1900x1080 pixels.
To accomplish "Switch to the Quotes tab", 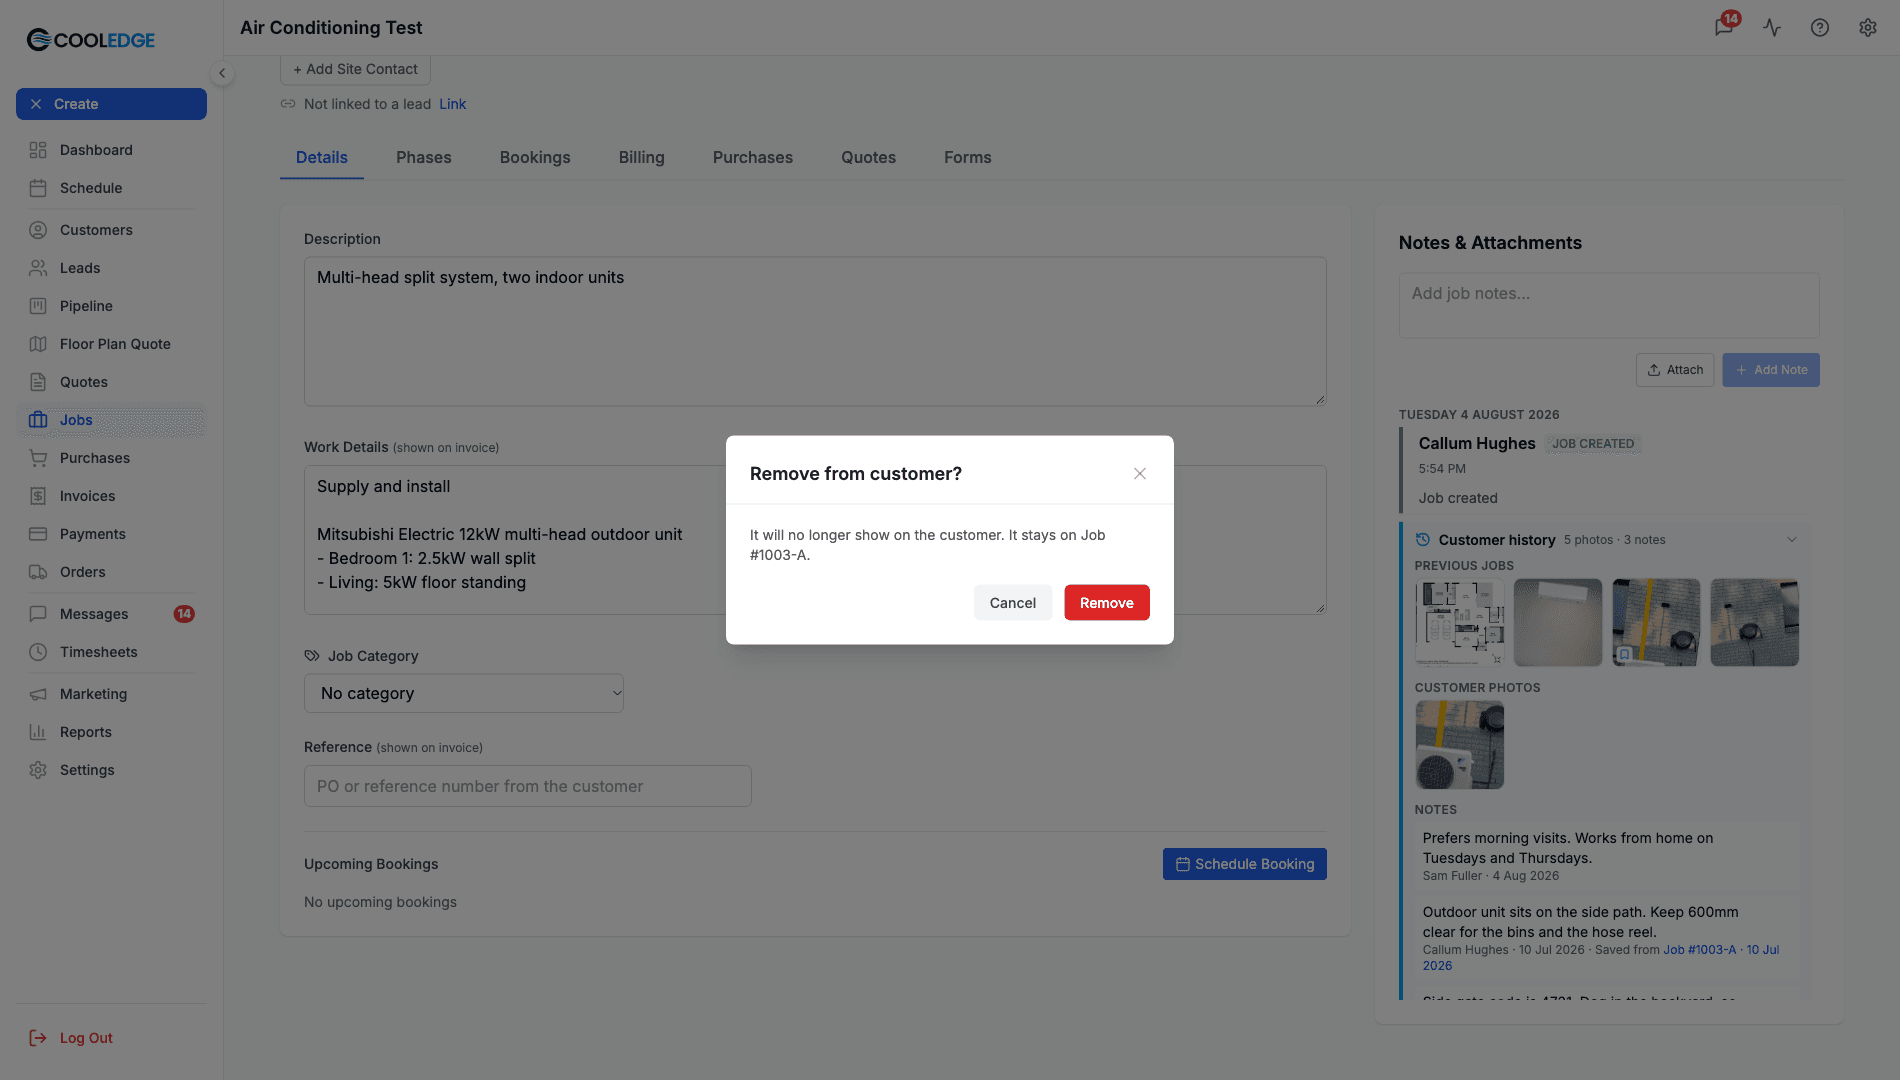I will (x=869, y=158).
